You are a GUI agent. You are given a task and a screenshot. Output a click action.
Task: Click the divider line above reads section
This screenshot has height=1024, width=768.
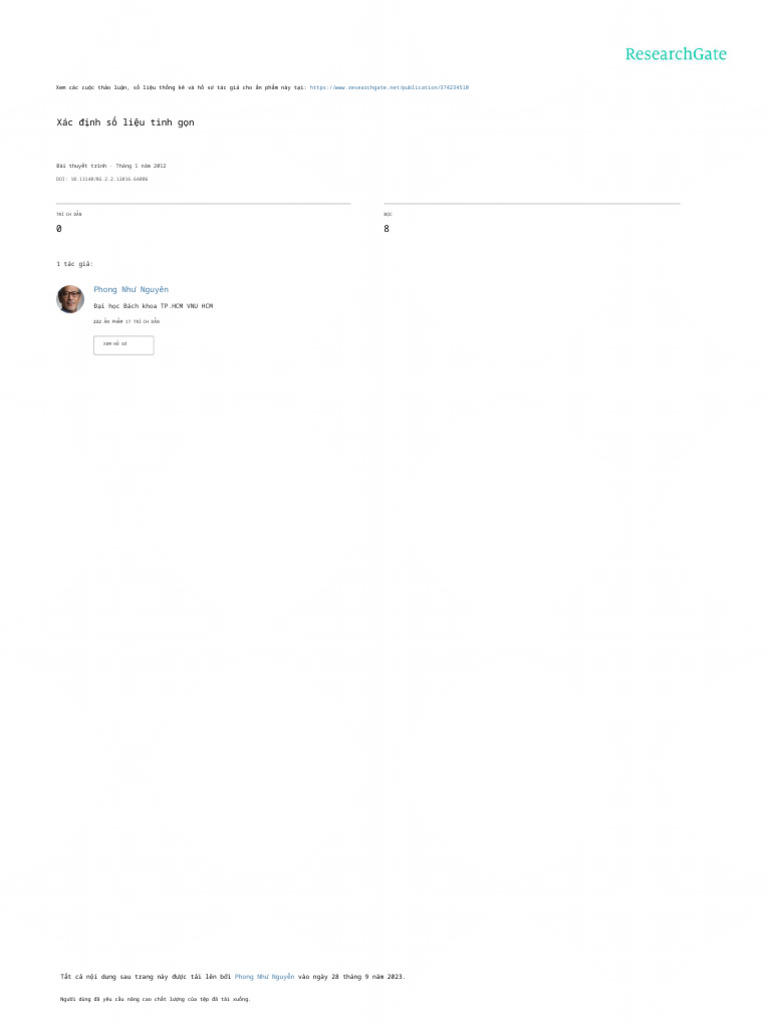532,204
